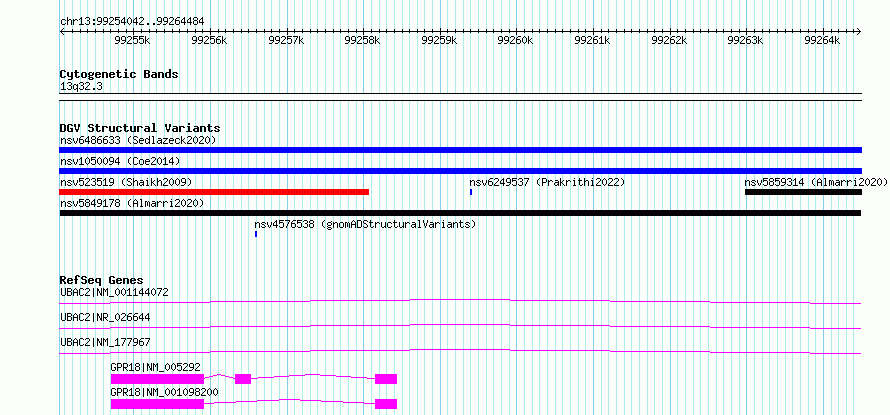The height and width of the screenshot is (415, 890).
Task: Click the 99261k ruler tick label
Action: 593,40
